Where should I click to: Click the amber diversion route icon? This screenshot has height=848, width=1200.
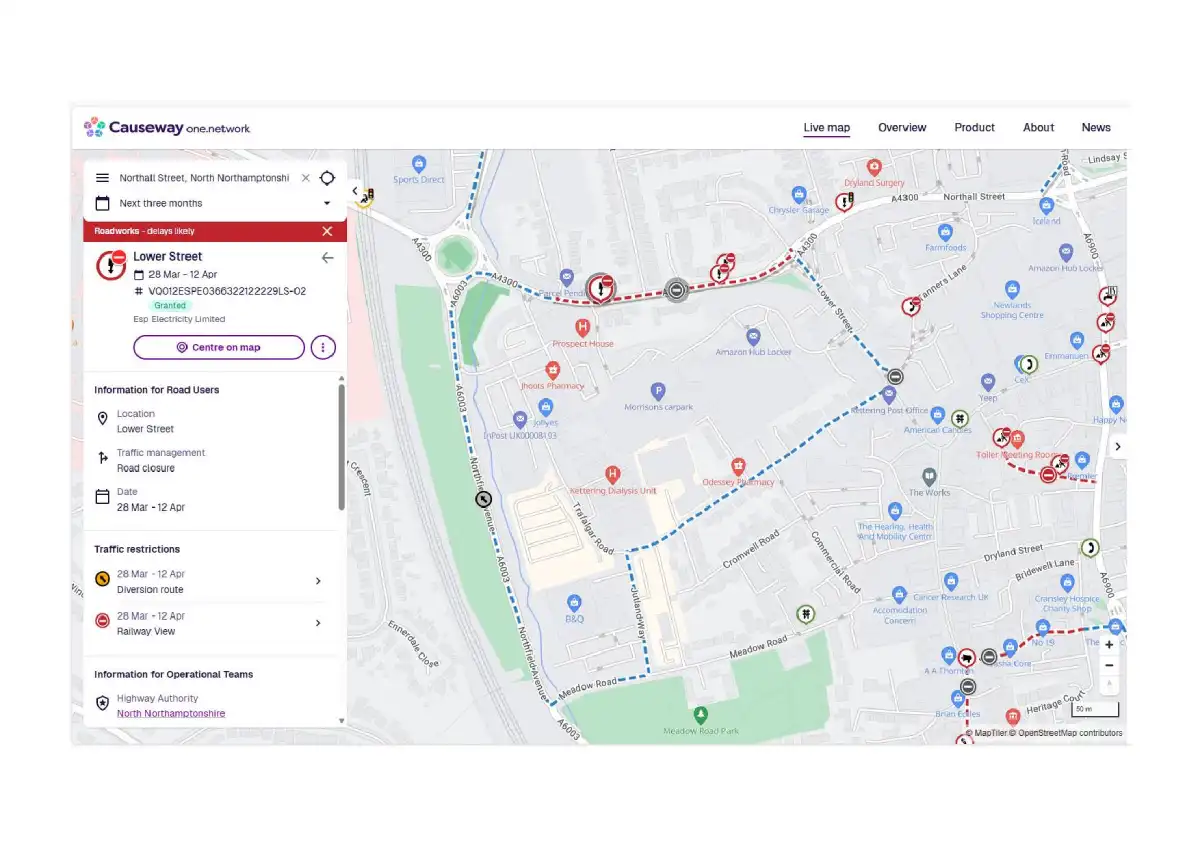tap(101, 578)
